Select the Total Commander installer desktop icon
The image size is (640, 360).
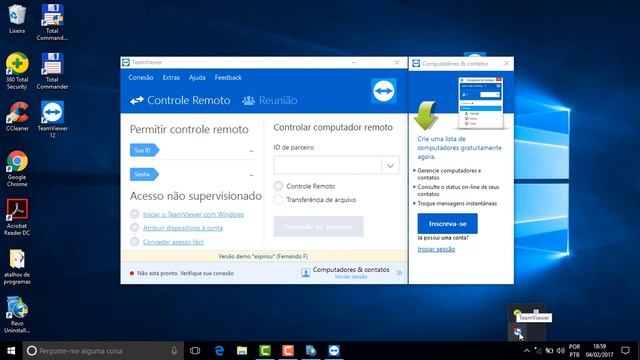pos(52,22)
